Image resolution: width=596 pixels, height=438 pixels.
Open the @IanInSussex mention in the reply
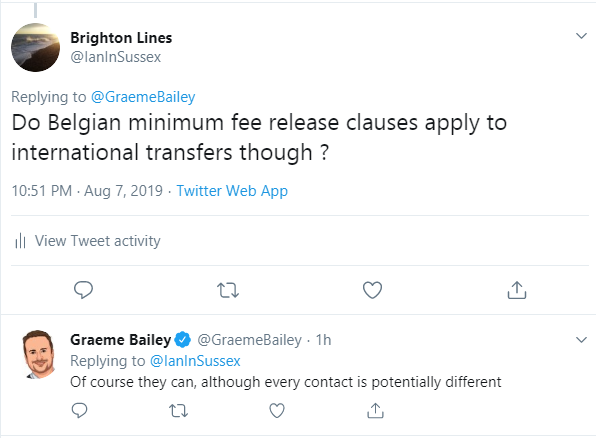point(195,361)
